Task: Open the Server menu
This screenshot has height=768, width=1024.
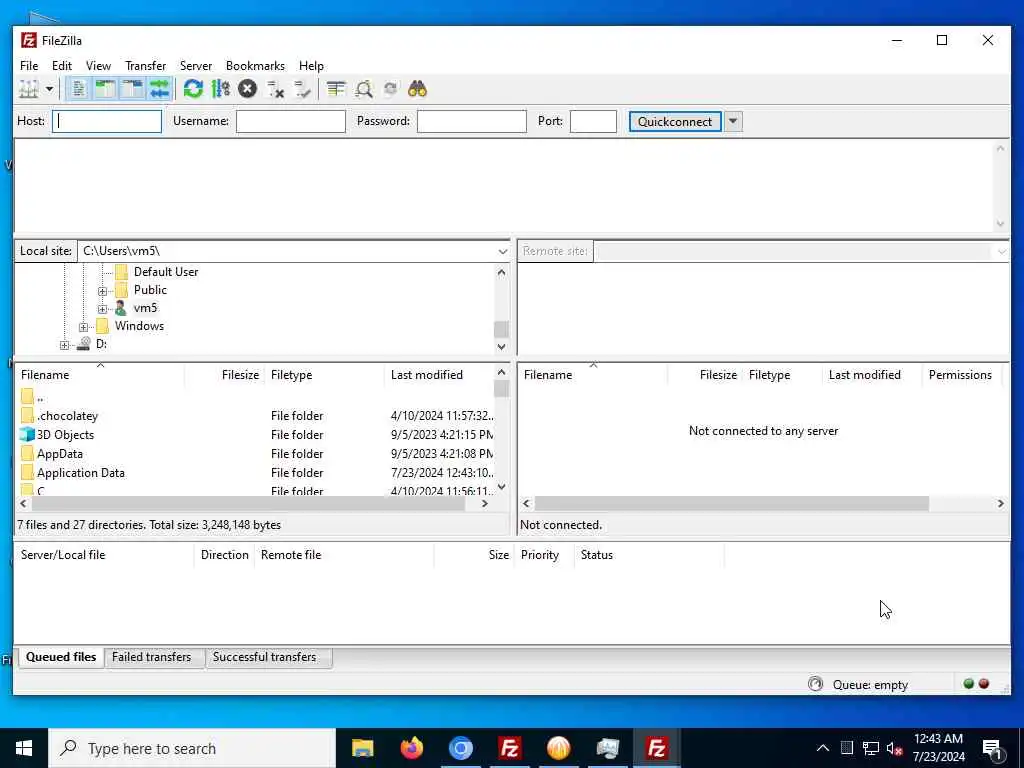Action: point(196,66)
